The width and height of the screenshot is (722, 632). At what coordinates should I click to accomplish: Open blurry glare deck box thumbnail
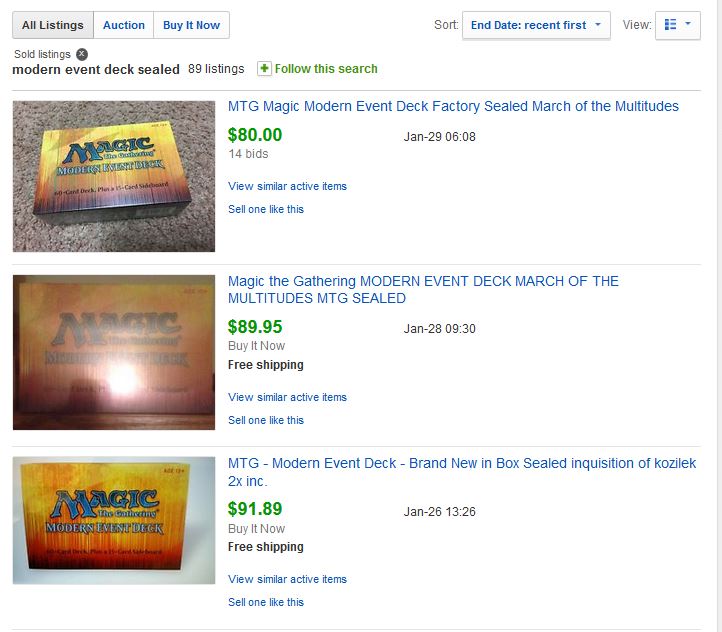(114, 353)
